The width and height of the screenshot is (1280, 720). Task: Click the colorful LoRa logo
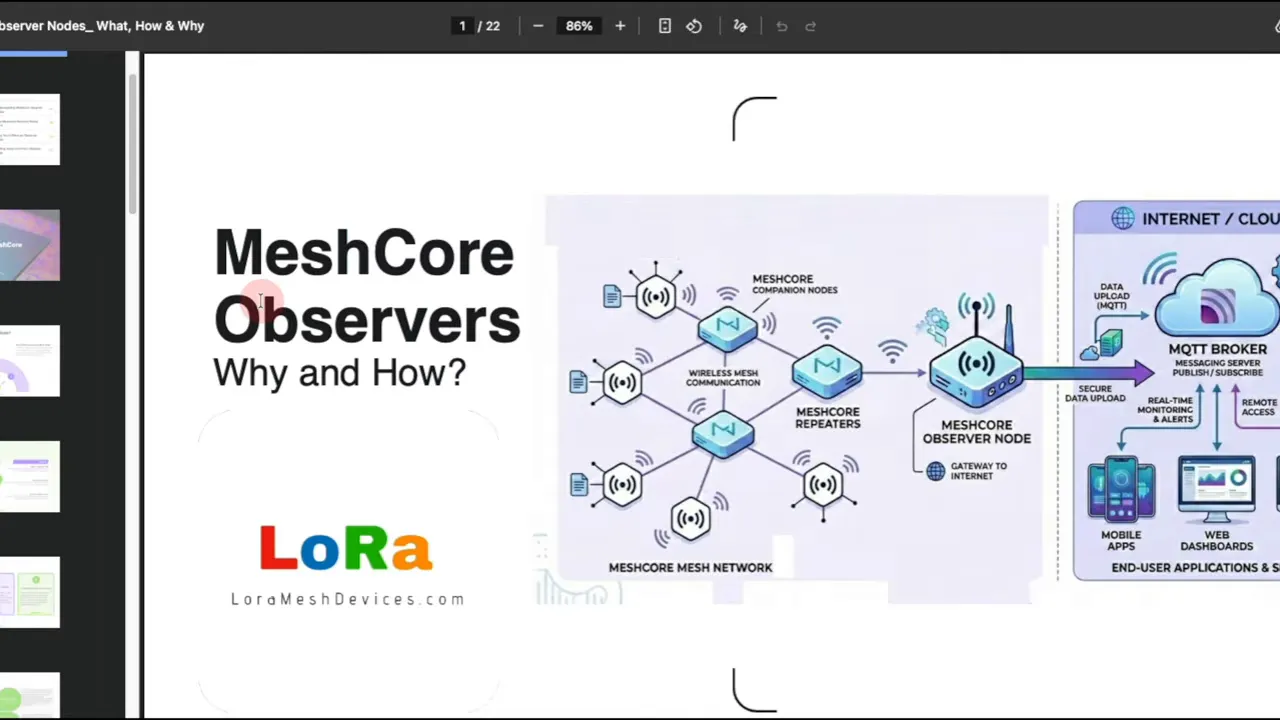346,548
